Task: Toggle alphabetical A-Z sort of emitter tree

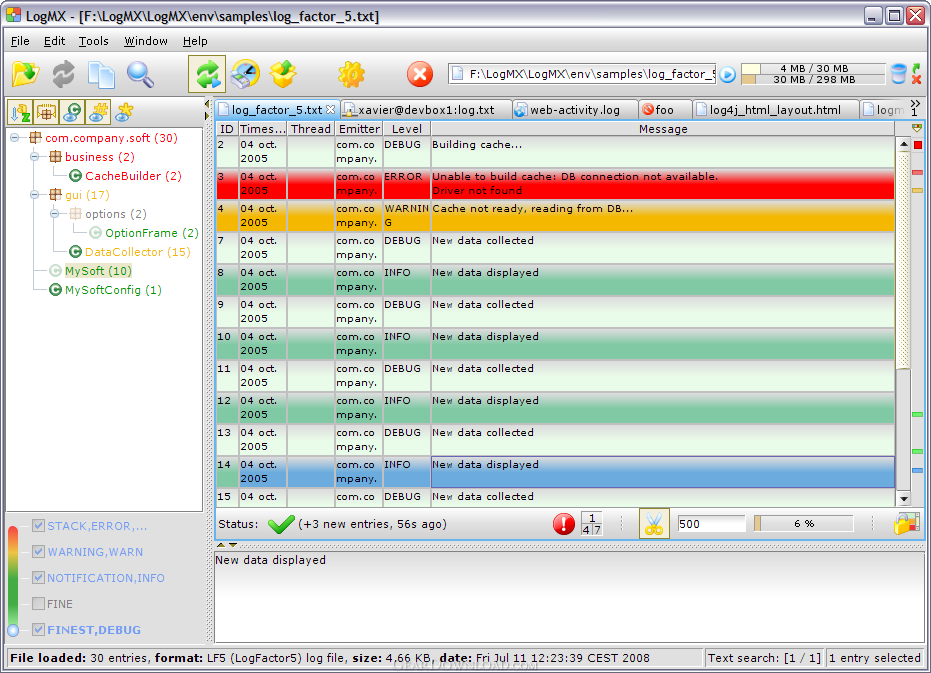Action: (20, 112)
